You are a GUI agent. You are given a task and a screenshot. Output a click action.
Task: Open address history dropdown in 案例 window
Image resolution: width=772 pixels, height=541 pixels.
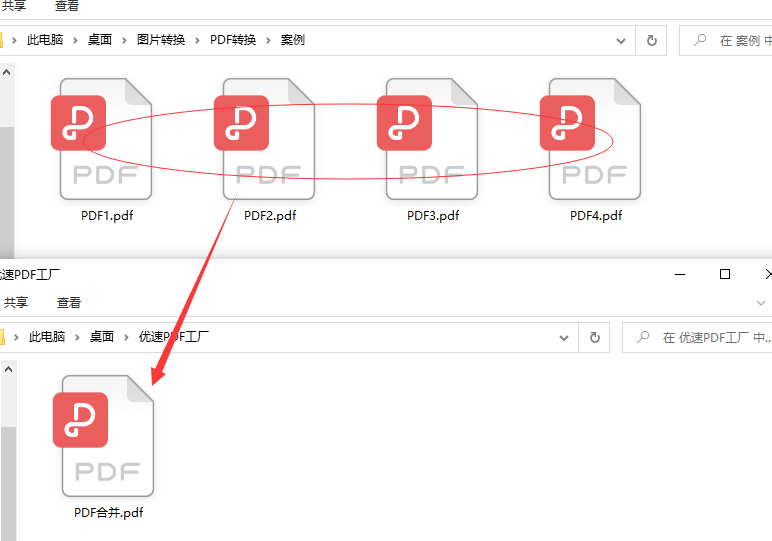[621, 41]
